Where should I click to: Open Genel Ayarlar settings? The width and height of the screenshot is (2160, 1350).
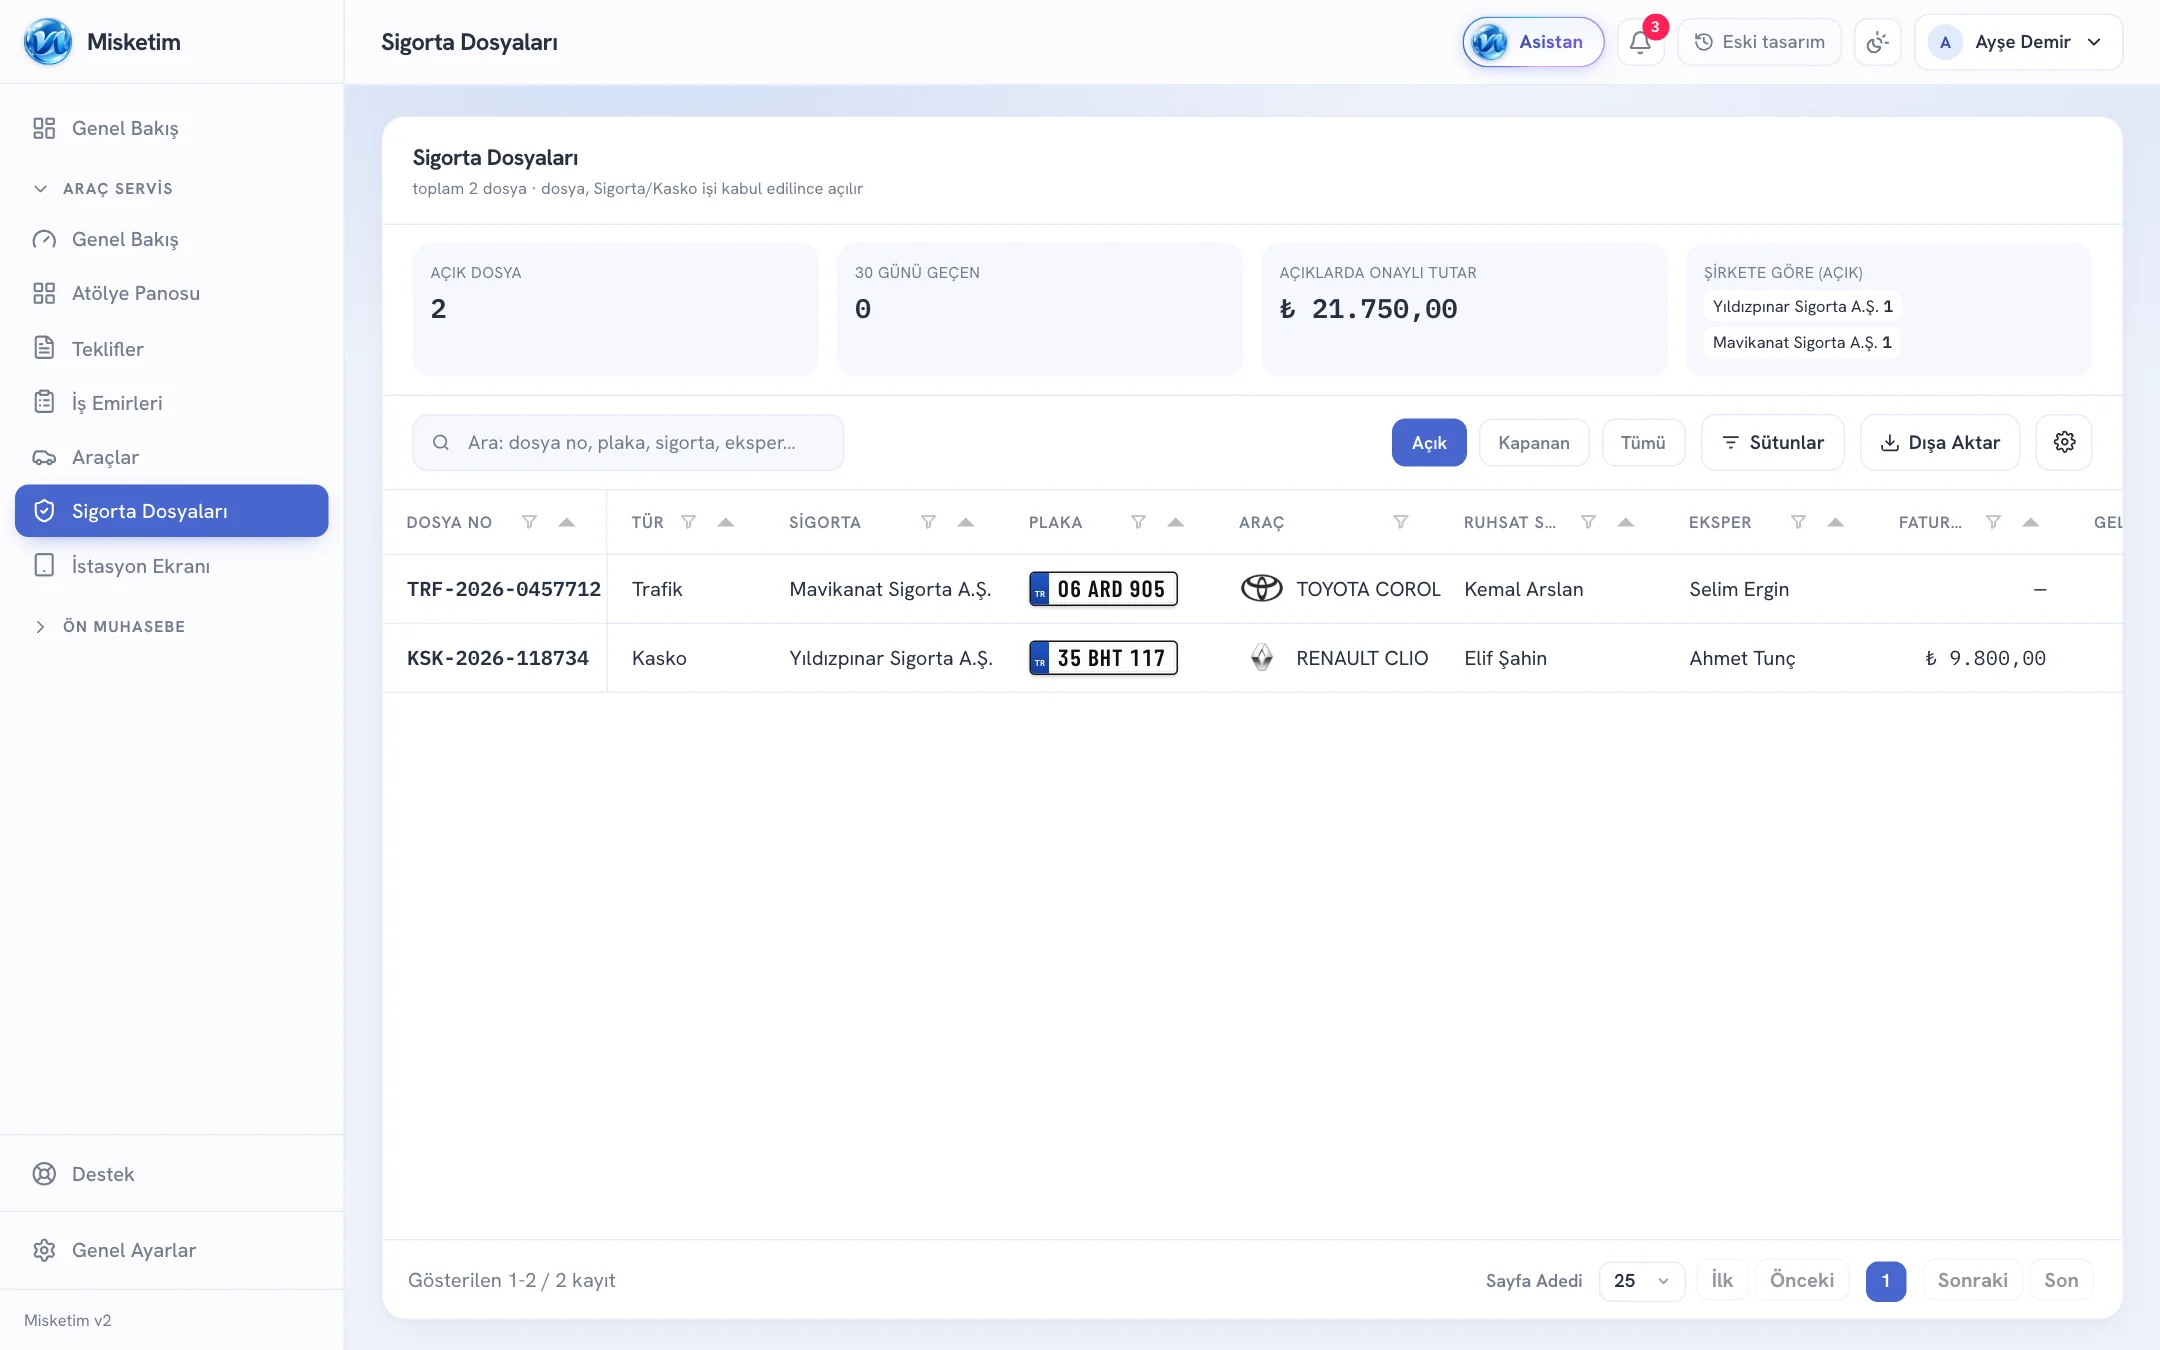tap(172, 1250)
